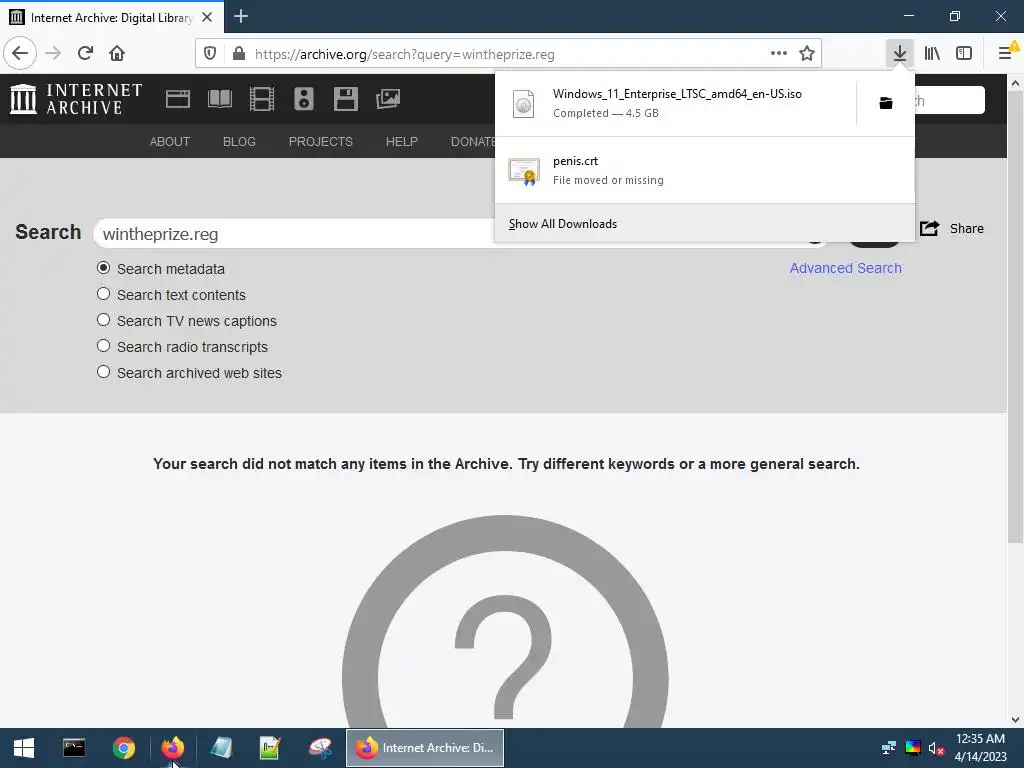Select the Search metadata radio button
Screen dimensions: 1024x768
tap(103, 268)
